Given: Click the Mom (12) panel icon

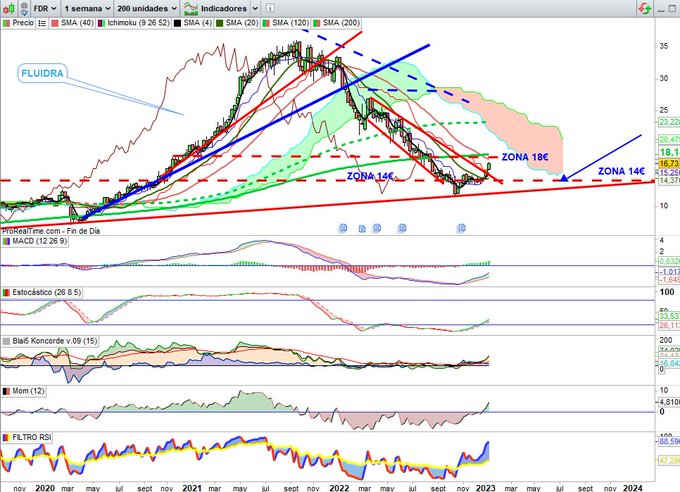Looking at the screenshot, I should [6, 391].
